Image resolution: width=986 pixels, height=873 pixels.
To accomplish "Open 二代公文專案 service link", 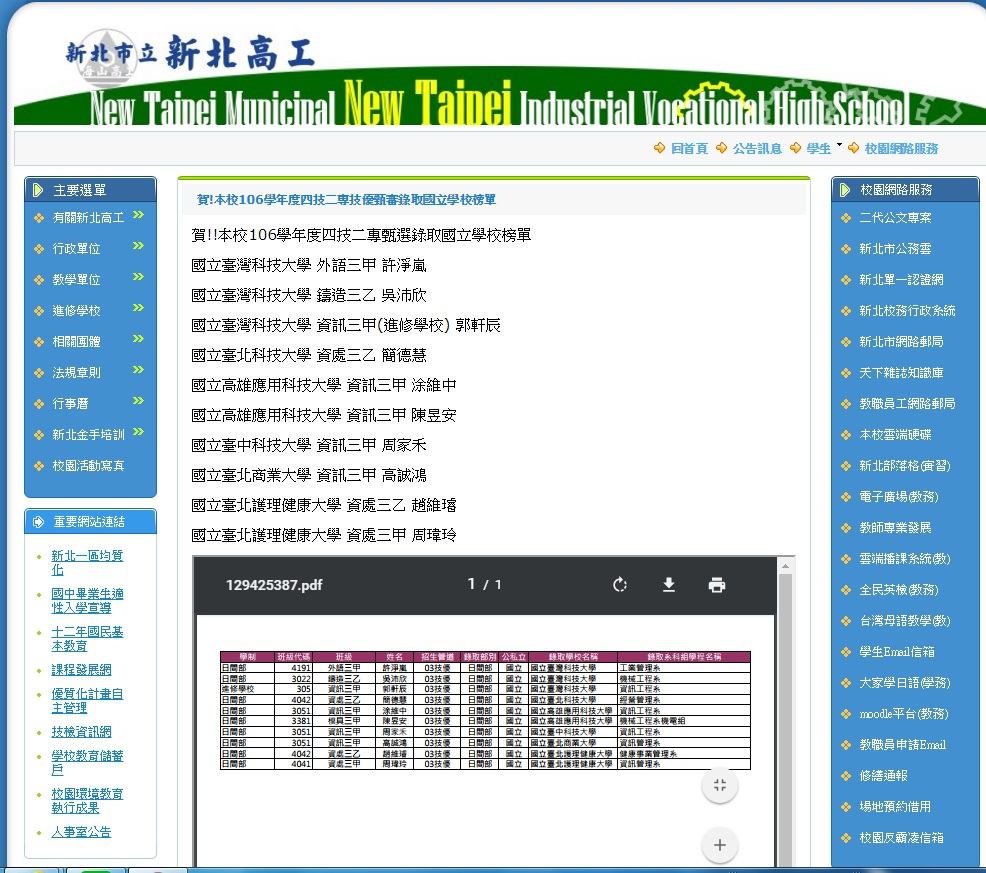I will pos(895,218).
